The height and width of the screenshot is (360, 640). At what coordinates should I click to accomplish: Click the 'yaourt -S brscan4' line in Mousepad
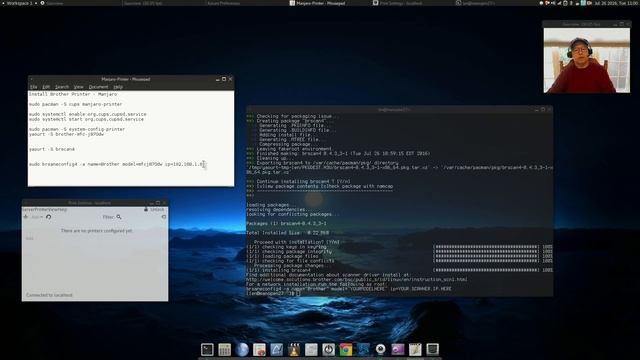tap(52, 149)
